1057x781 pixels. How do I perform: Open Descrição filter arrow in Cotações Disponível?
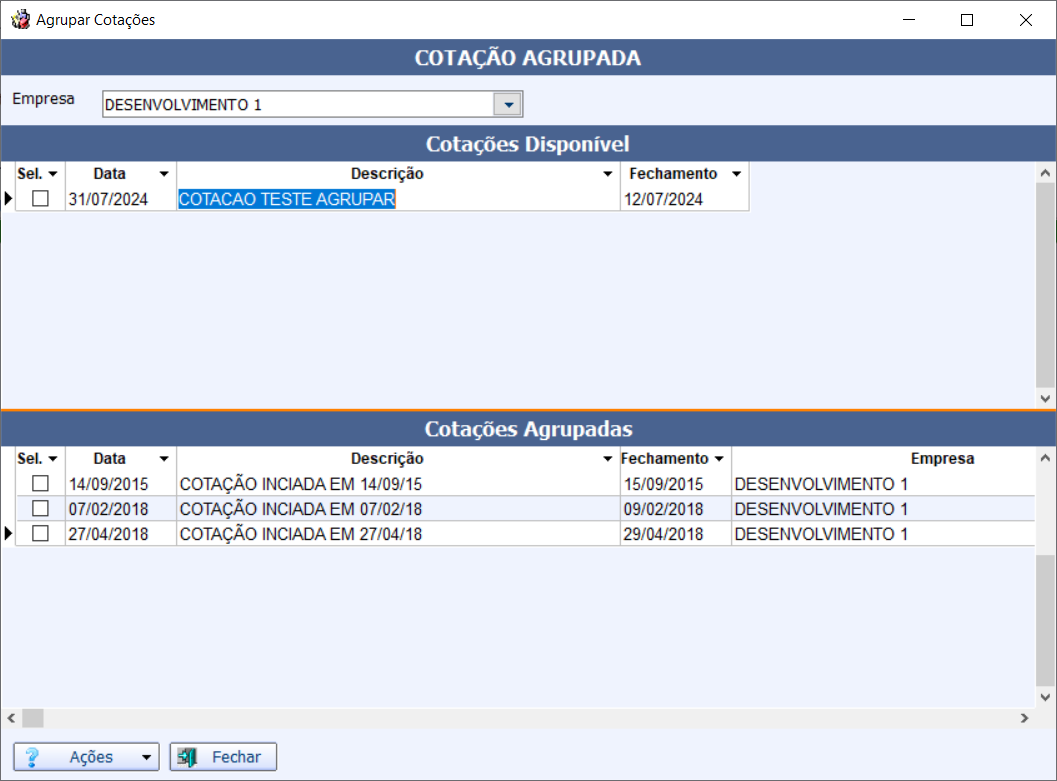pos(607,174)
